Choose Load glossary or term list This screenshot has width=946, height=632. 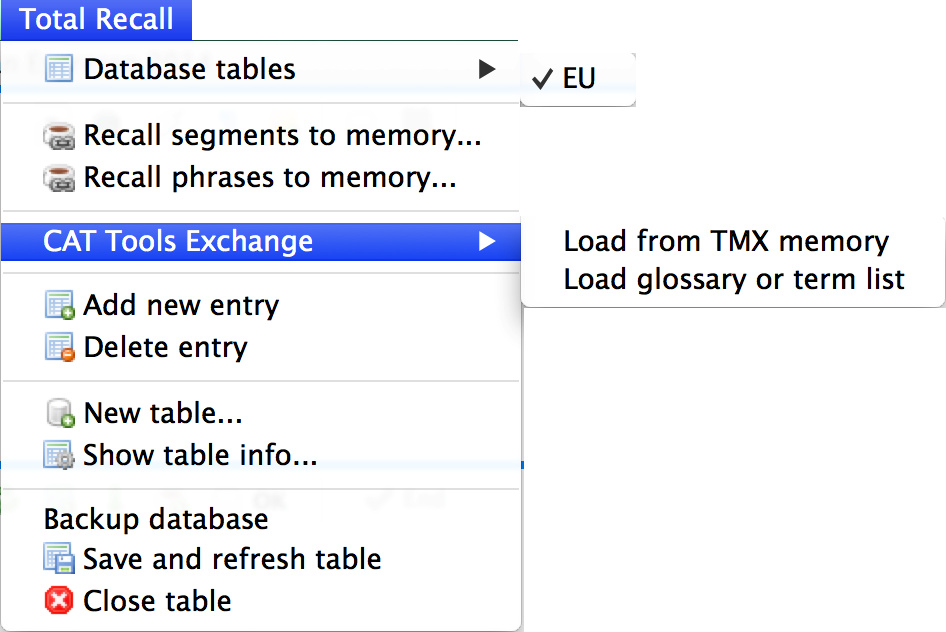(733, 279)
